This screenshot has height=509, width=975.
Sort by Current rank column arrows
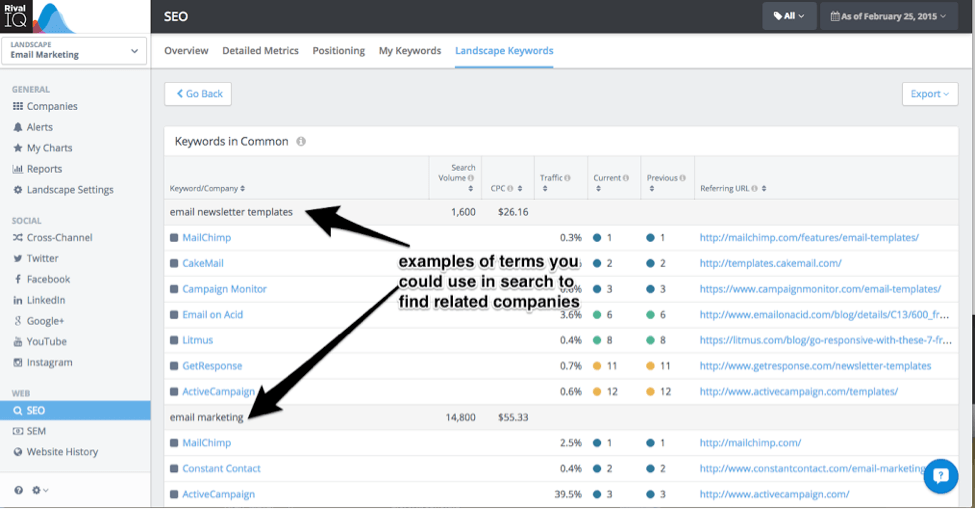598,188
